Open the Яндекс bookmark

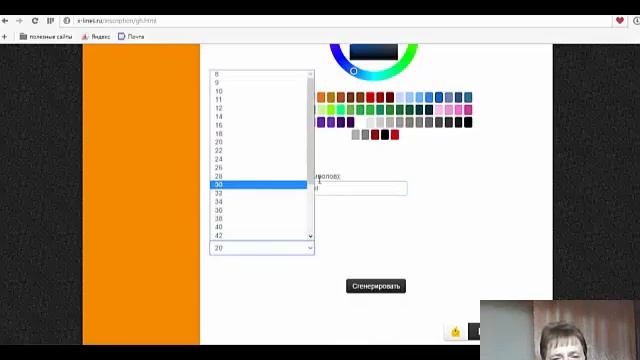click(x=96, y=37)
